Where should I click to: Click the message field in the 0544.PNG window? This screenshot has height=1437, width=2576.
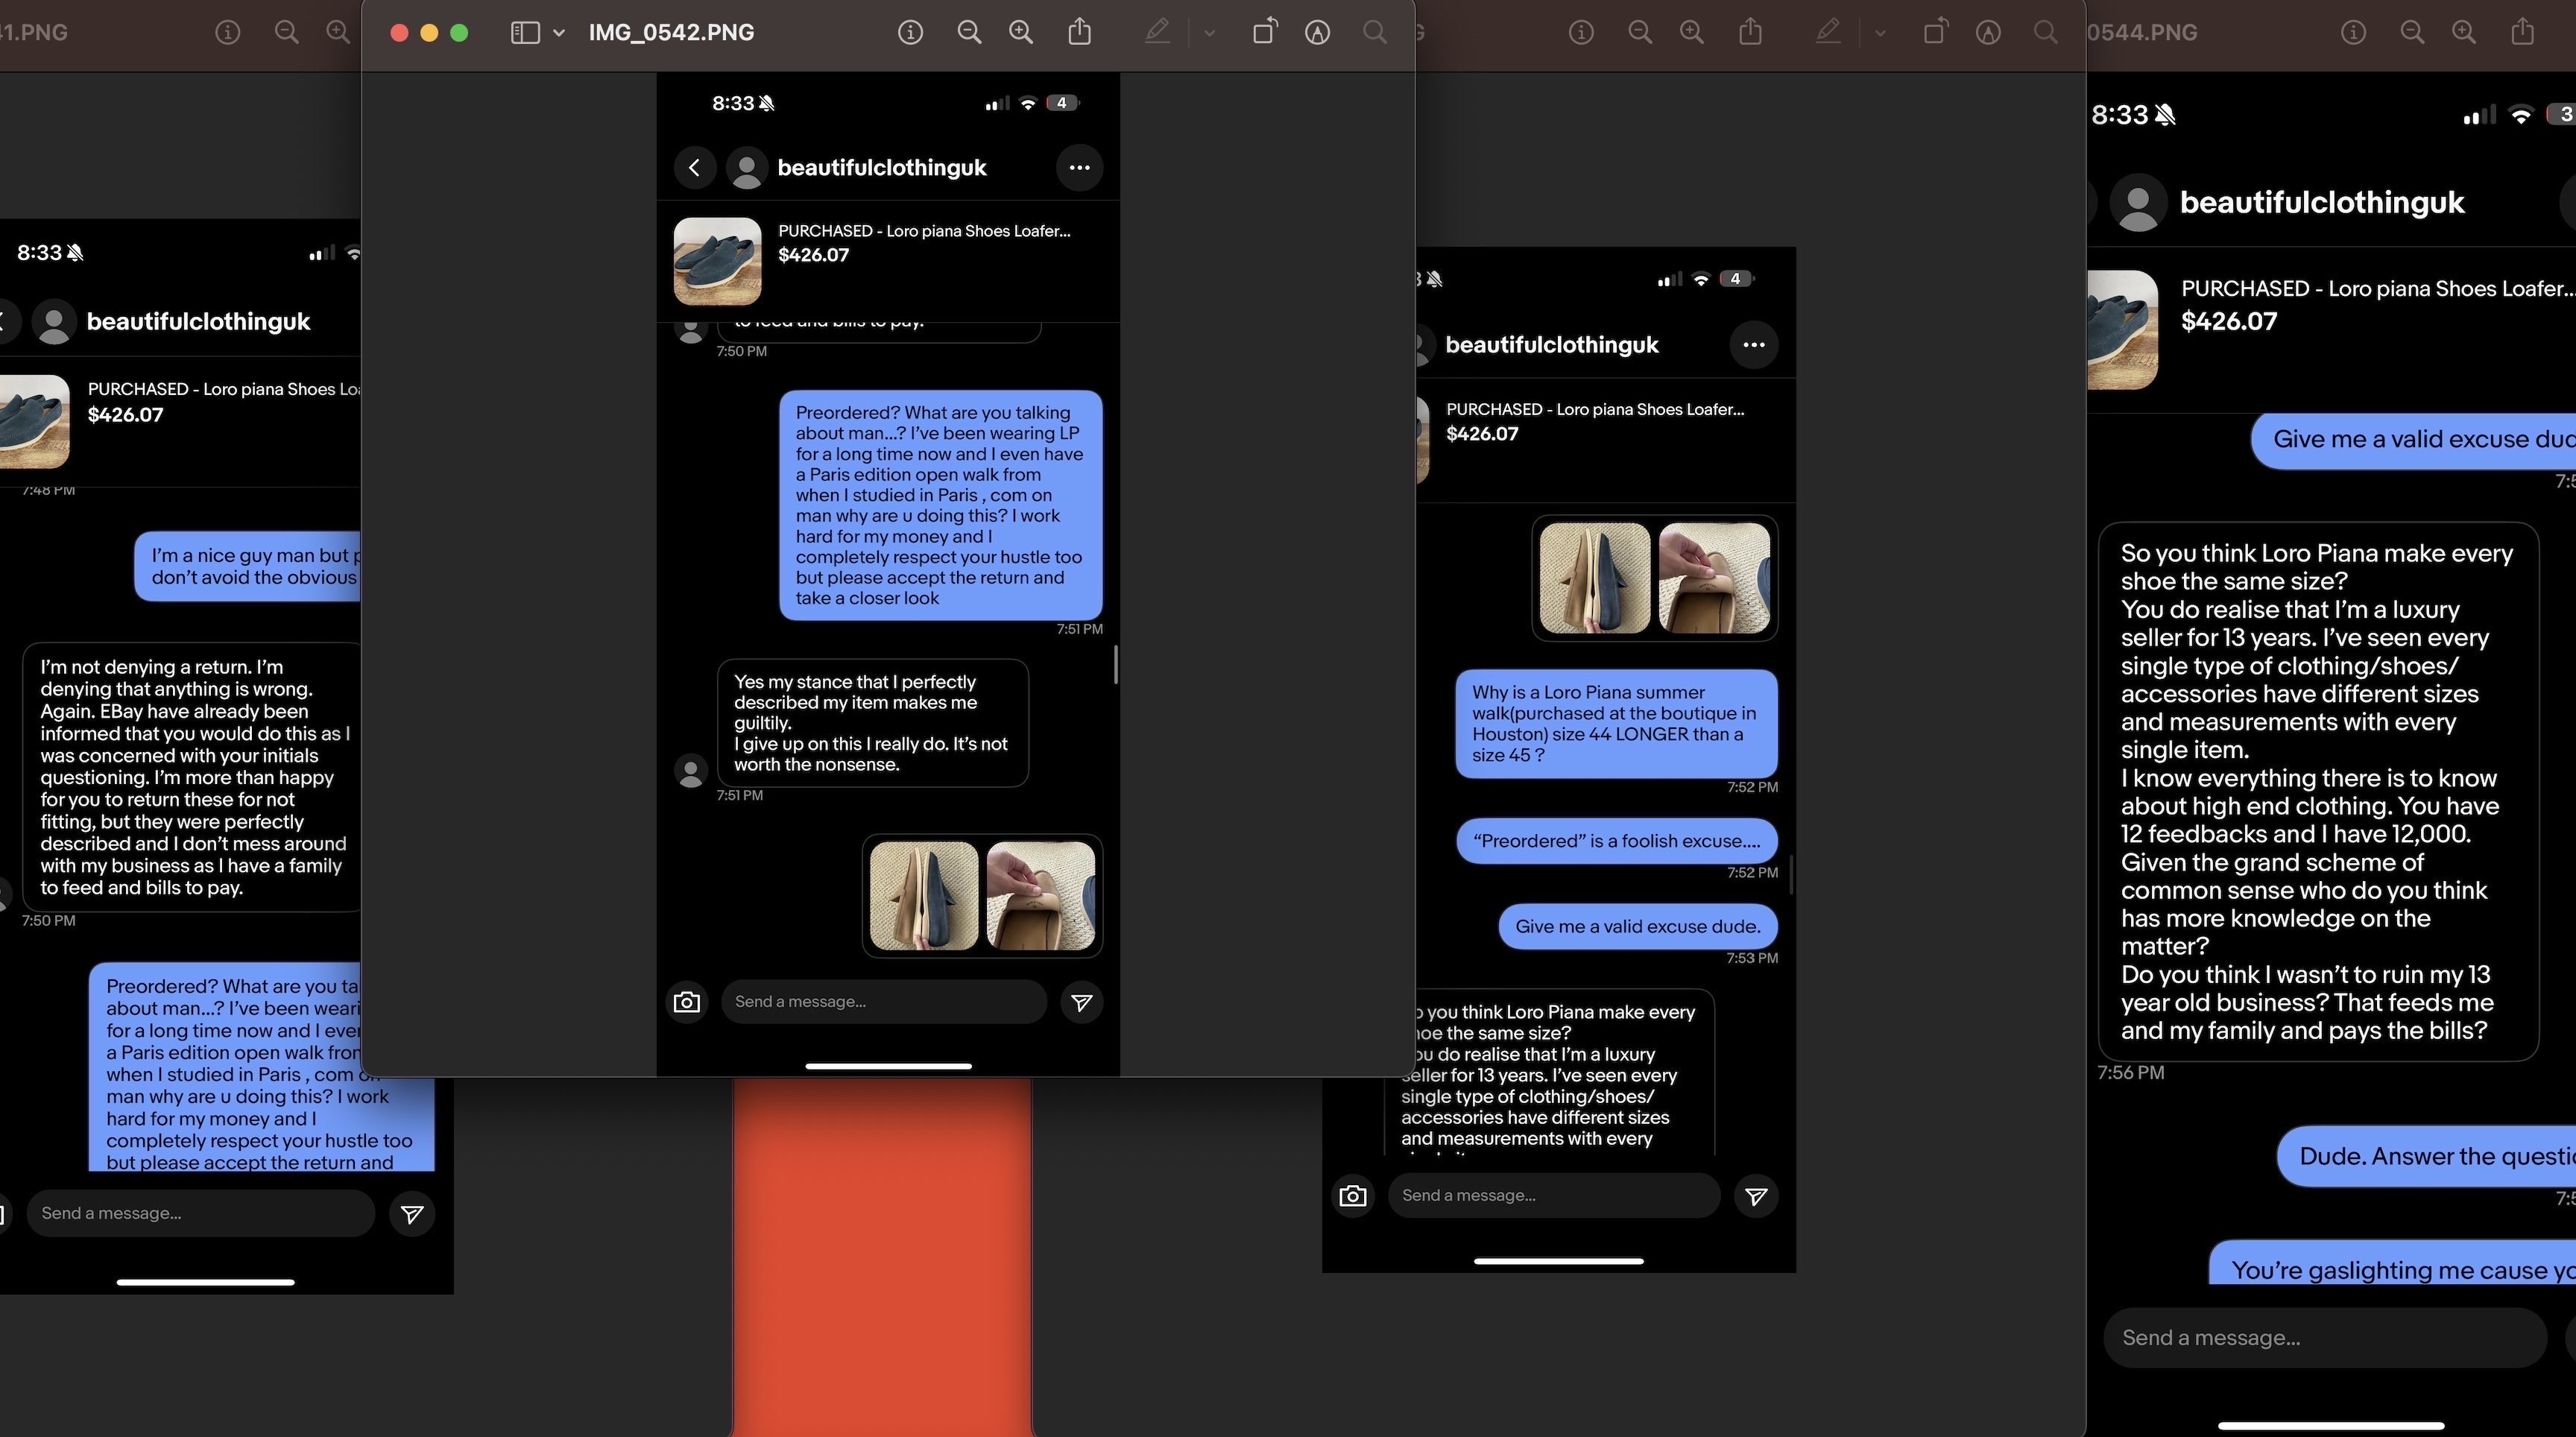coord(2325,1338)
